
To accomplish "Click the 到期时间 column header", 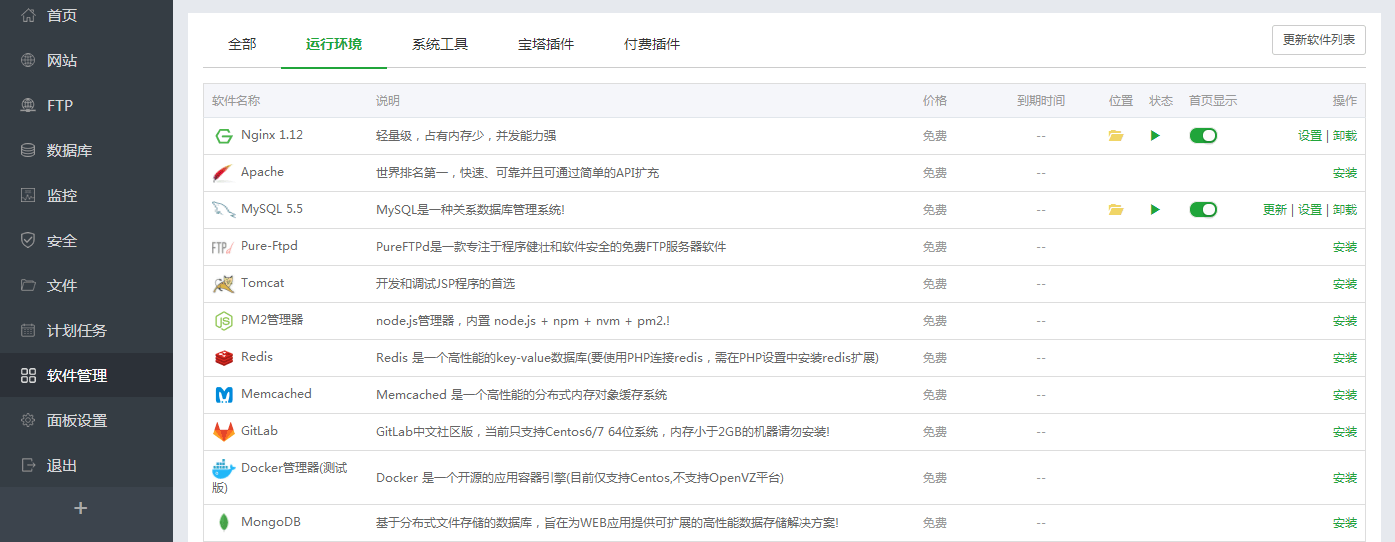I will tap(1041, 101).
